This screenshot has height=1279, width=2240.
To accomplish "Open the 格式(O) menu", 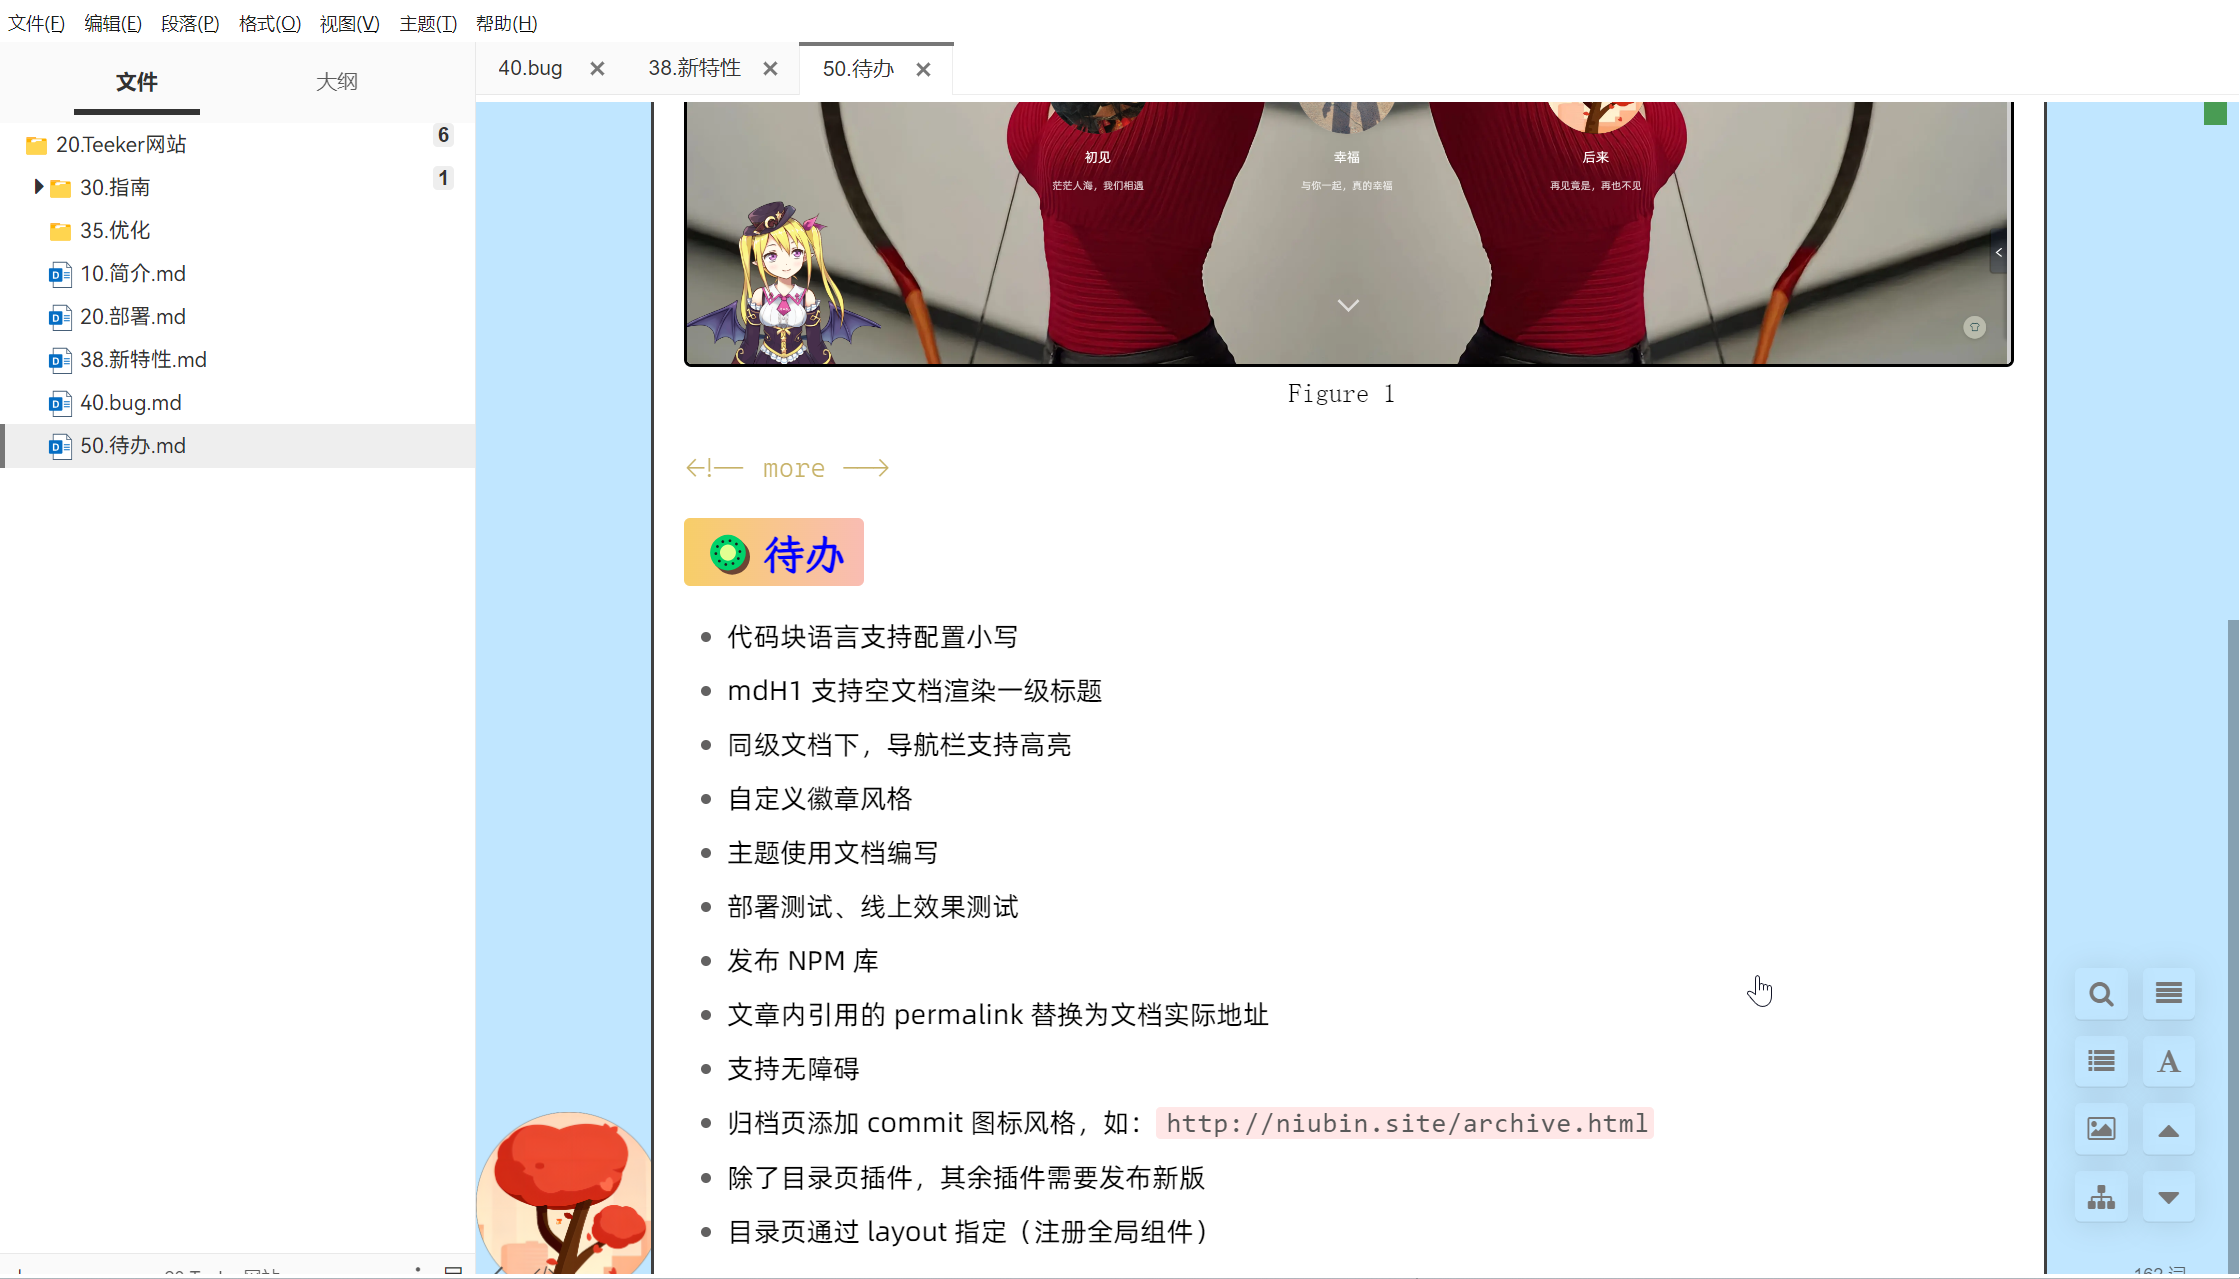I will coord(270,23).
